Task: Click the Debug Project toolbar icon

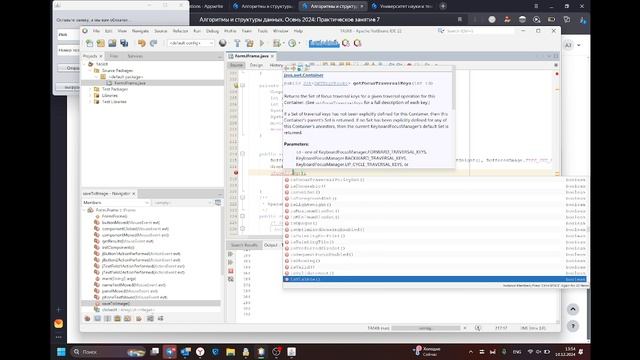Action: tap(278, 43)
